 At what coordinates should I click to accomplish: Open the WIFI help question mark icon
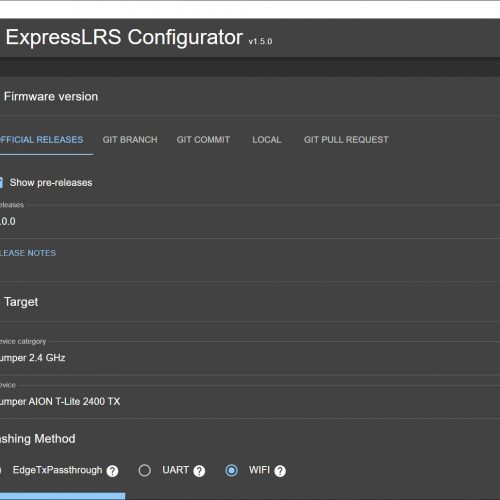pos(280,471)
